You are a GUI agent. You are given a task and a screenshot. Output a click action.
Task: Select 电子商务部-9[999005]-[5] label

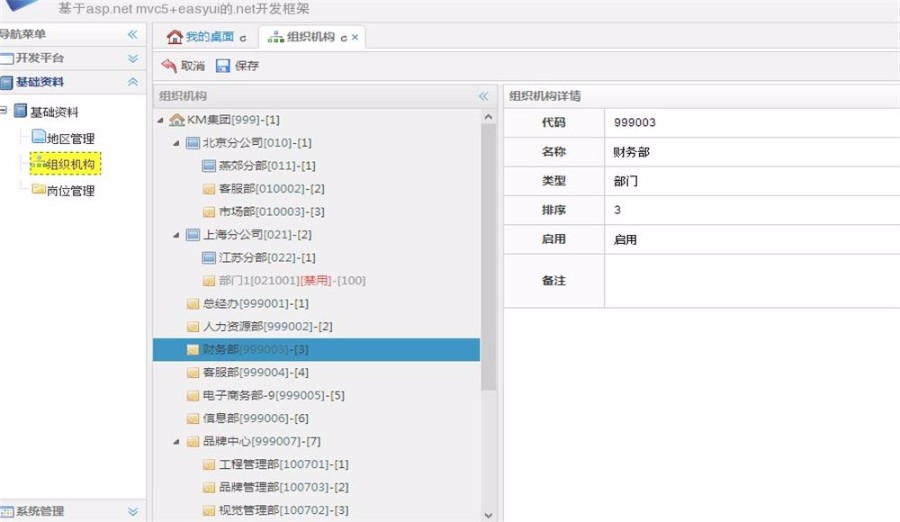(x=274, y=395)
